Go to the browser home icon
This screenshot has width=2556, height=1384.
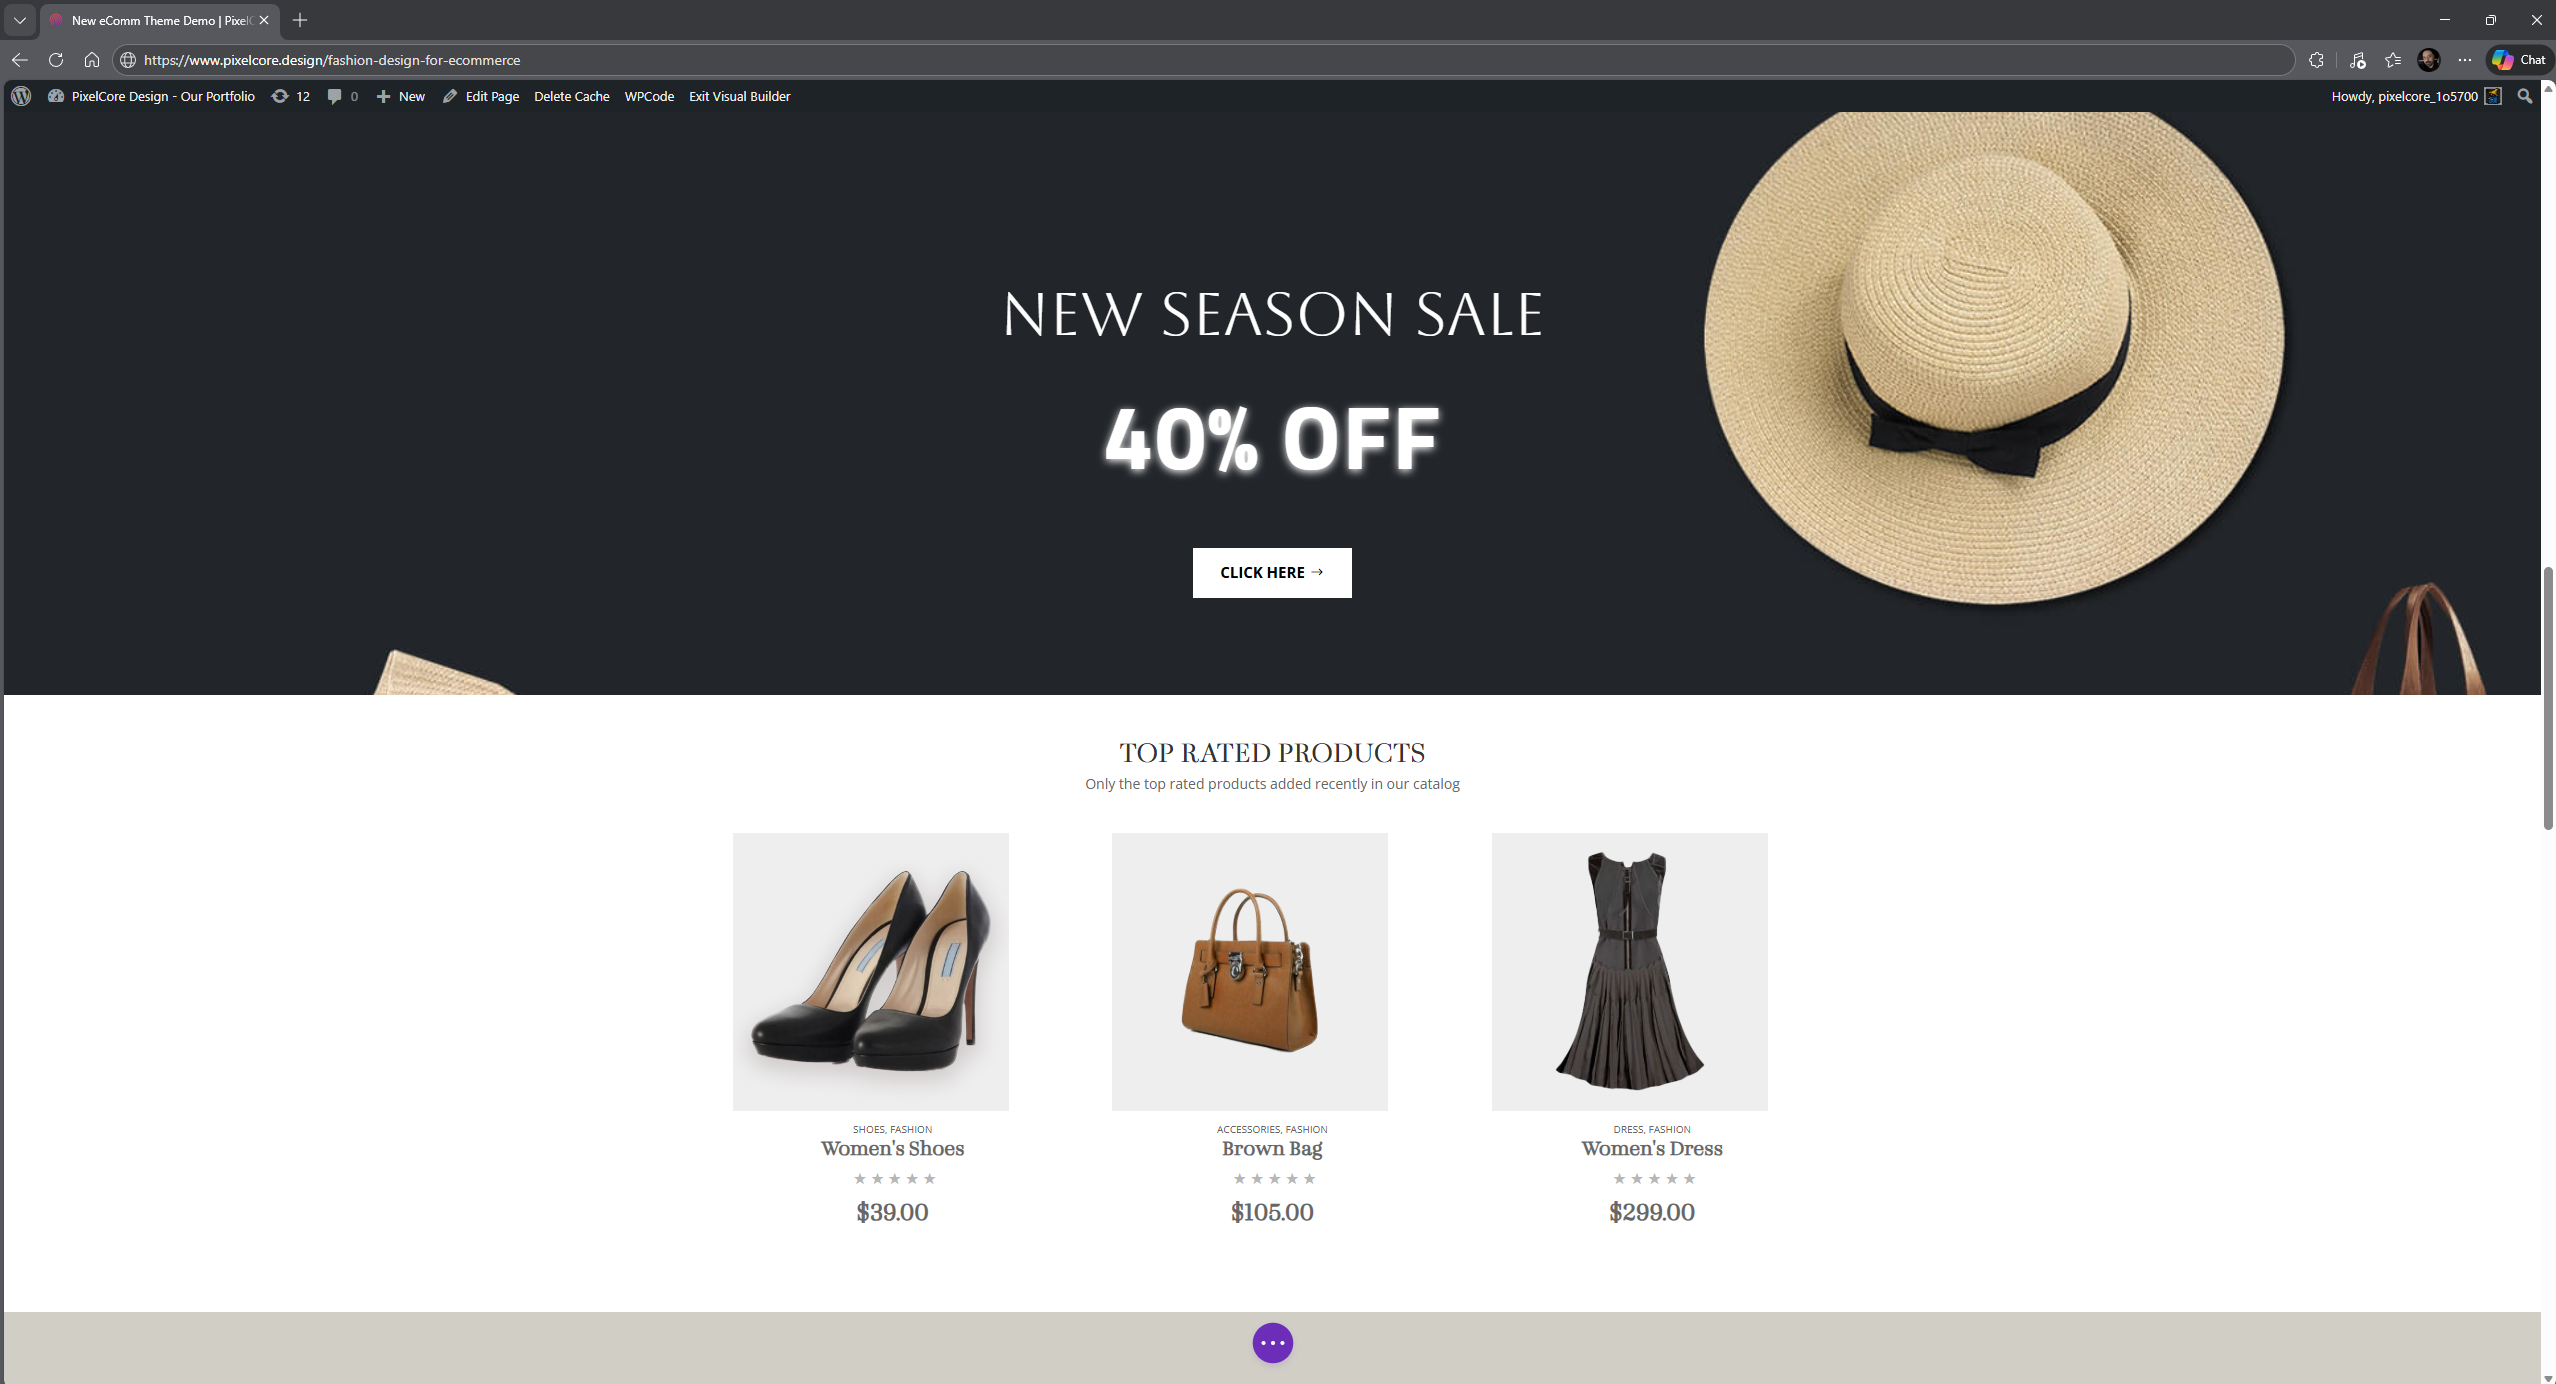click(x=92, y=60)
